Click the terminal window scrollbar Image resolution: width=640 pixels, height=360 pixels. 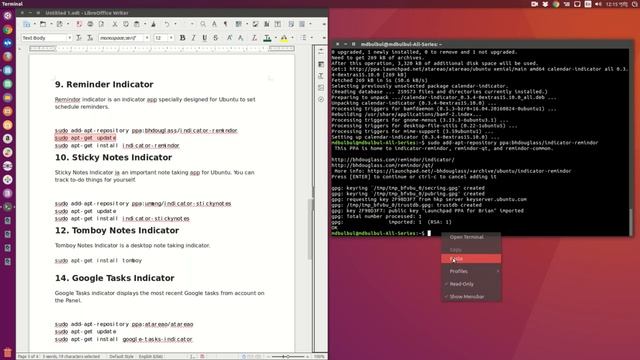pos(631,222)
